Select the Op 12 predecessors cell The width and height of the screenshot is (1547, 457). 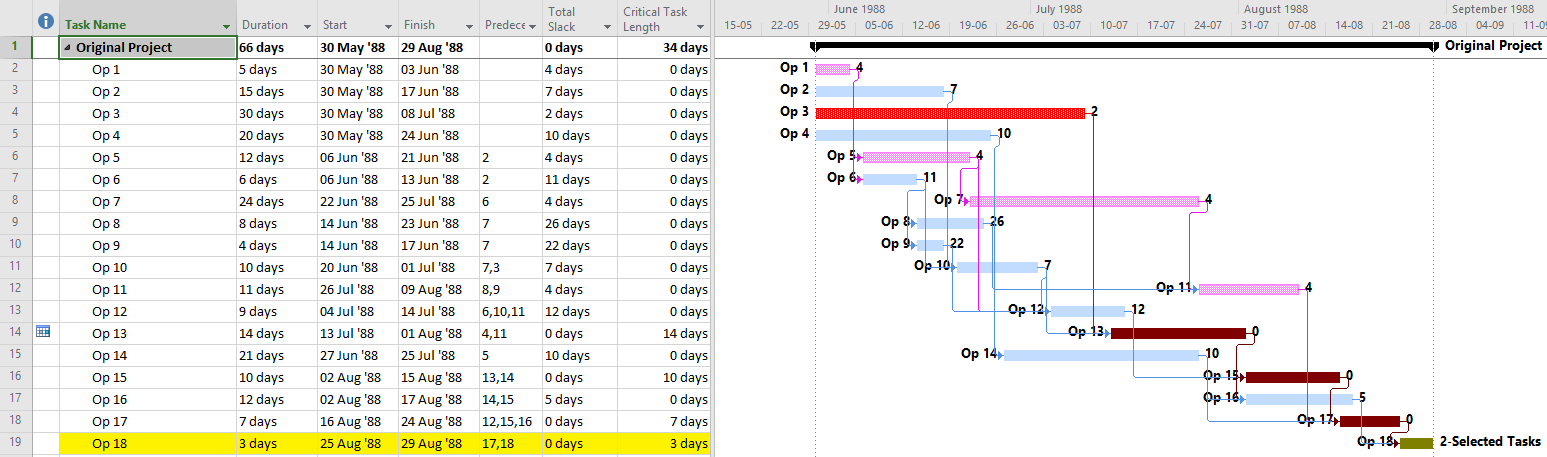point(509,311)
